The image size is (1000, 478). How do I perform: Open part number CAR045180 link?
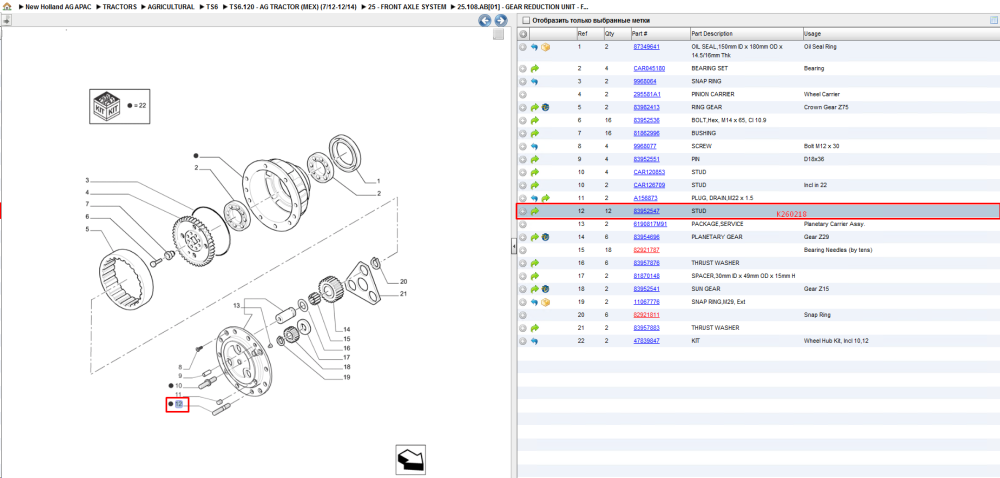tap(649, 68)
